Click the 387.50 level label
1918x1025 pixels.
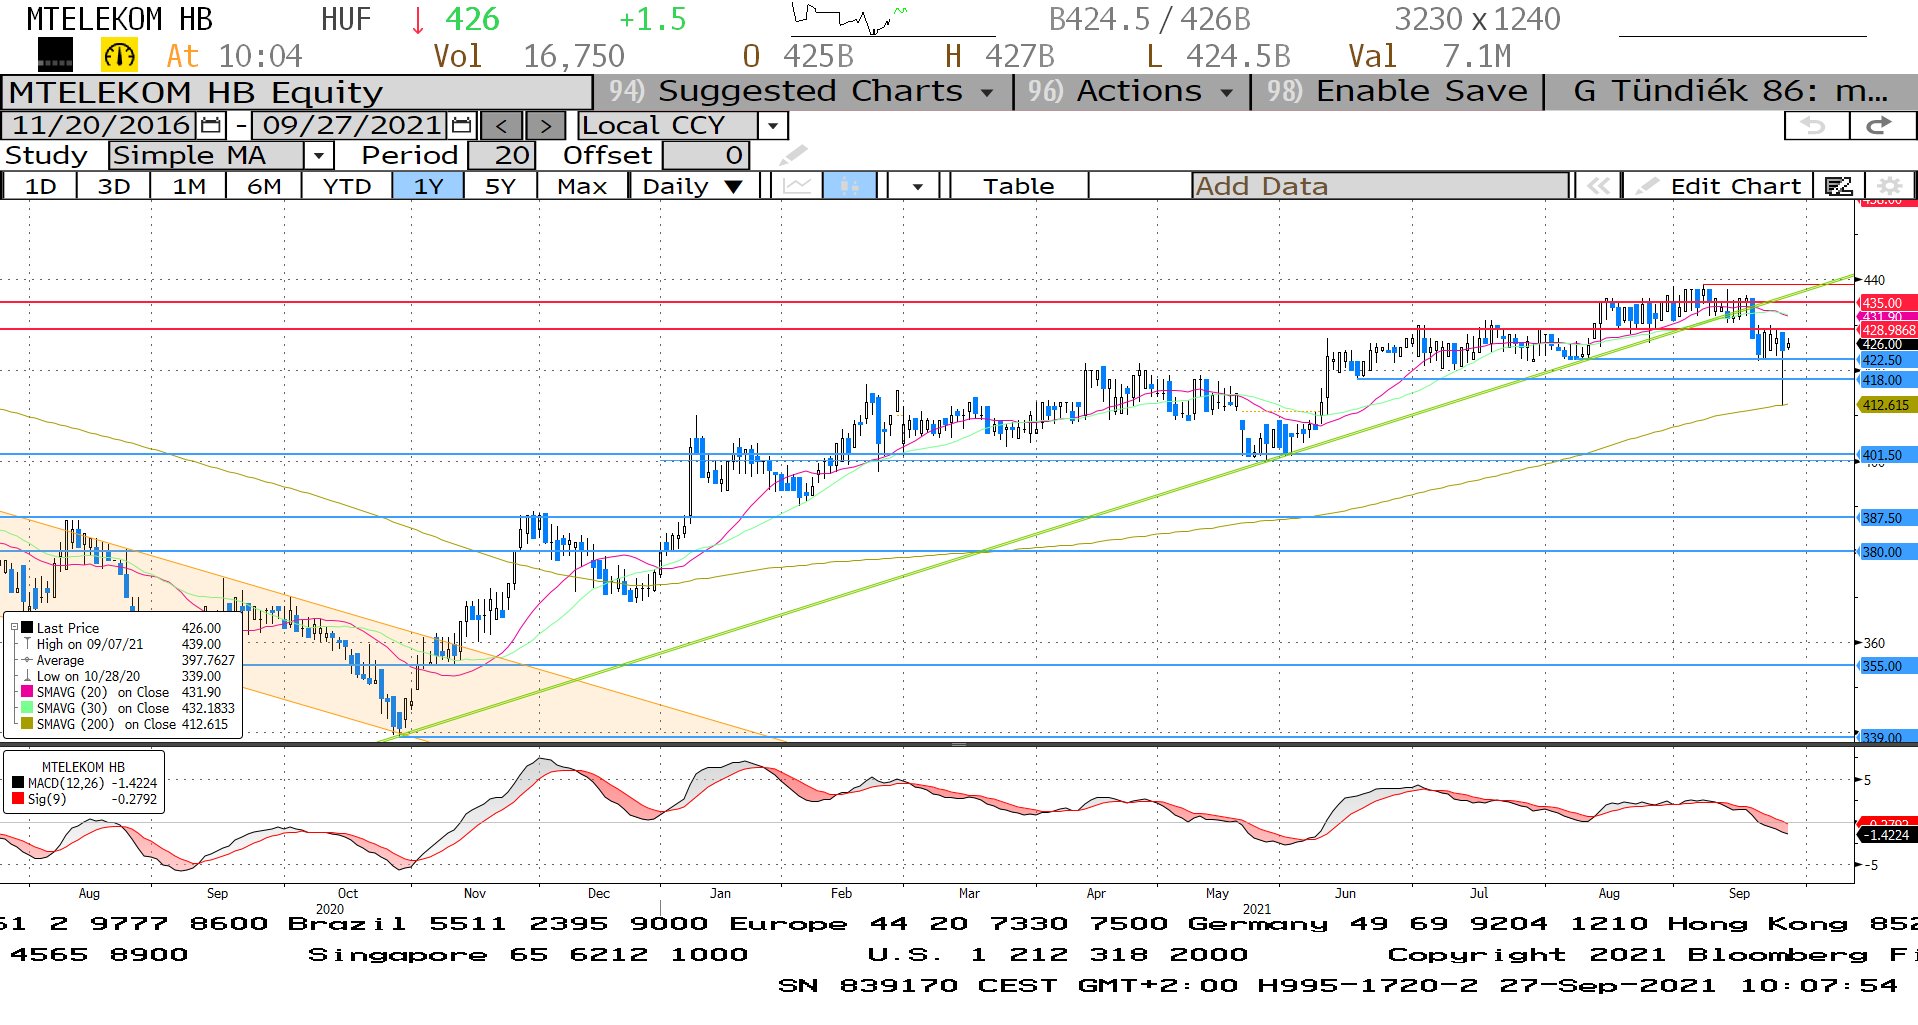[1886, 518]
